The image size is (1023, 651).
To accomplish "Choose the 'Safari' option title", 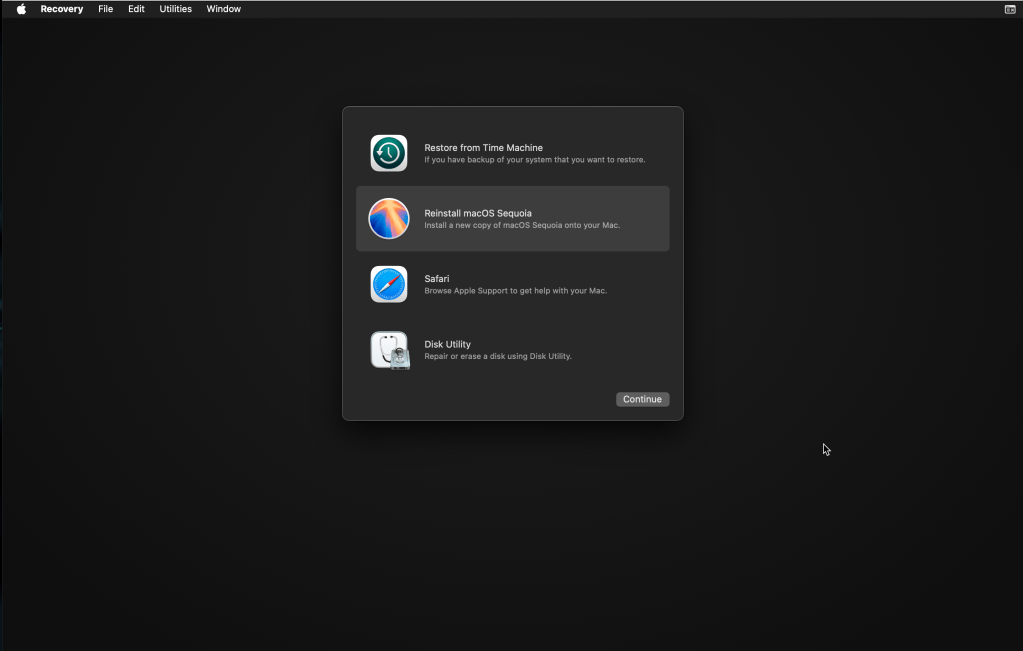I will [x=436, y=279].
